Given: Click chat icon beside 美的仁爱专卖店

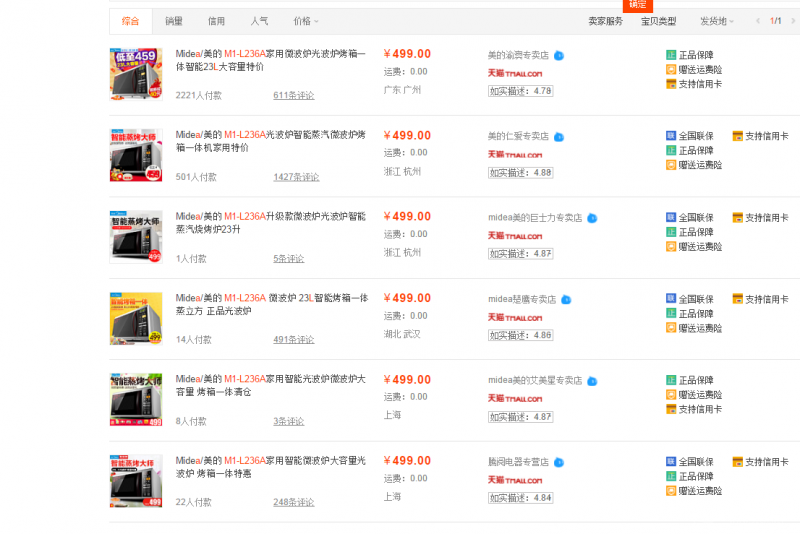Looking at the screenshot, I should point(559,137).
